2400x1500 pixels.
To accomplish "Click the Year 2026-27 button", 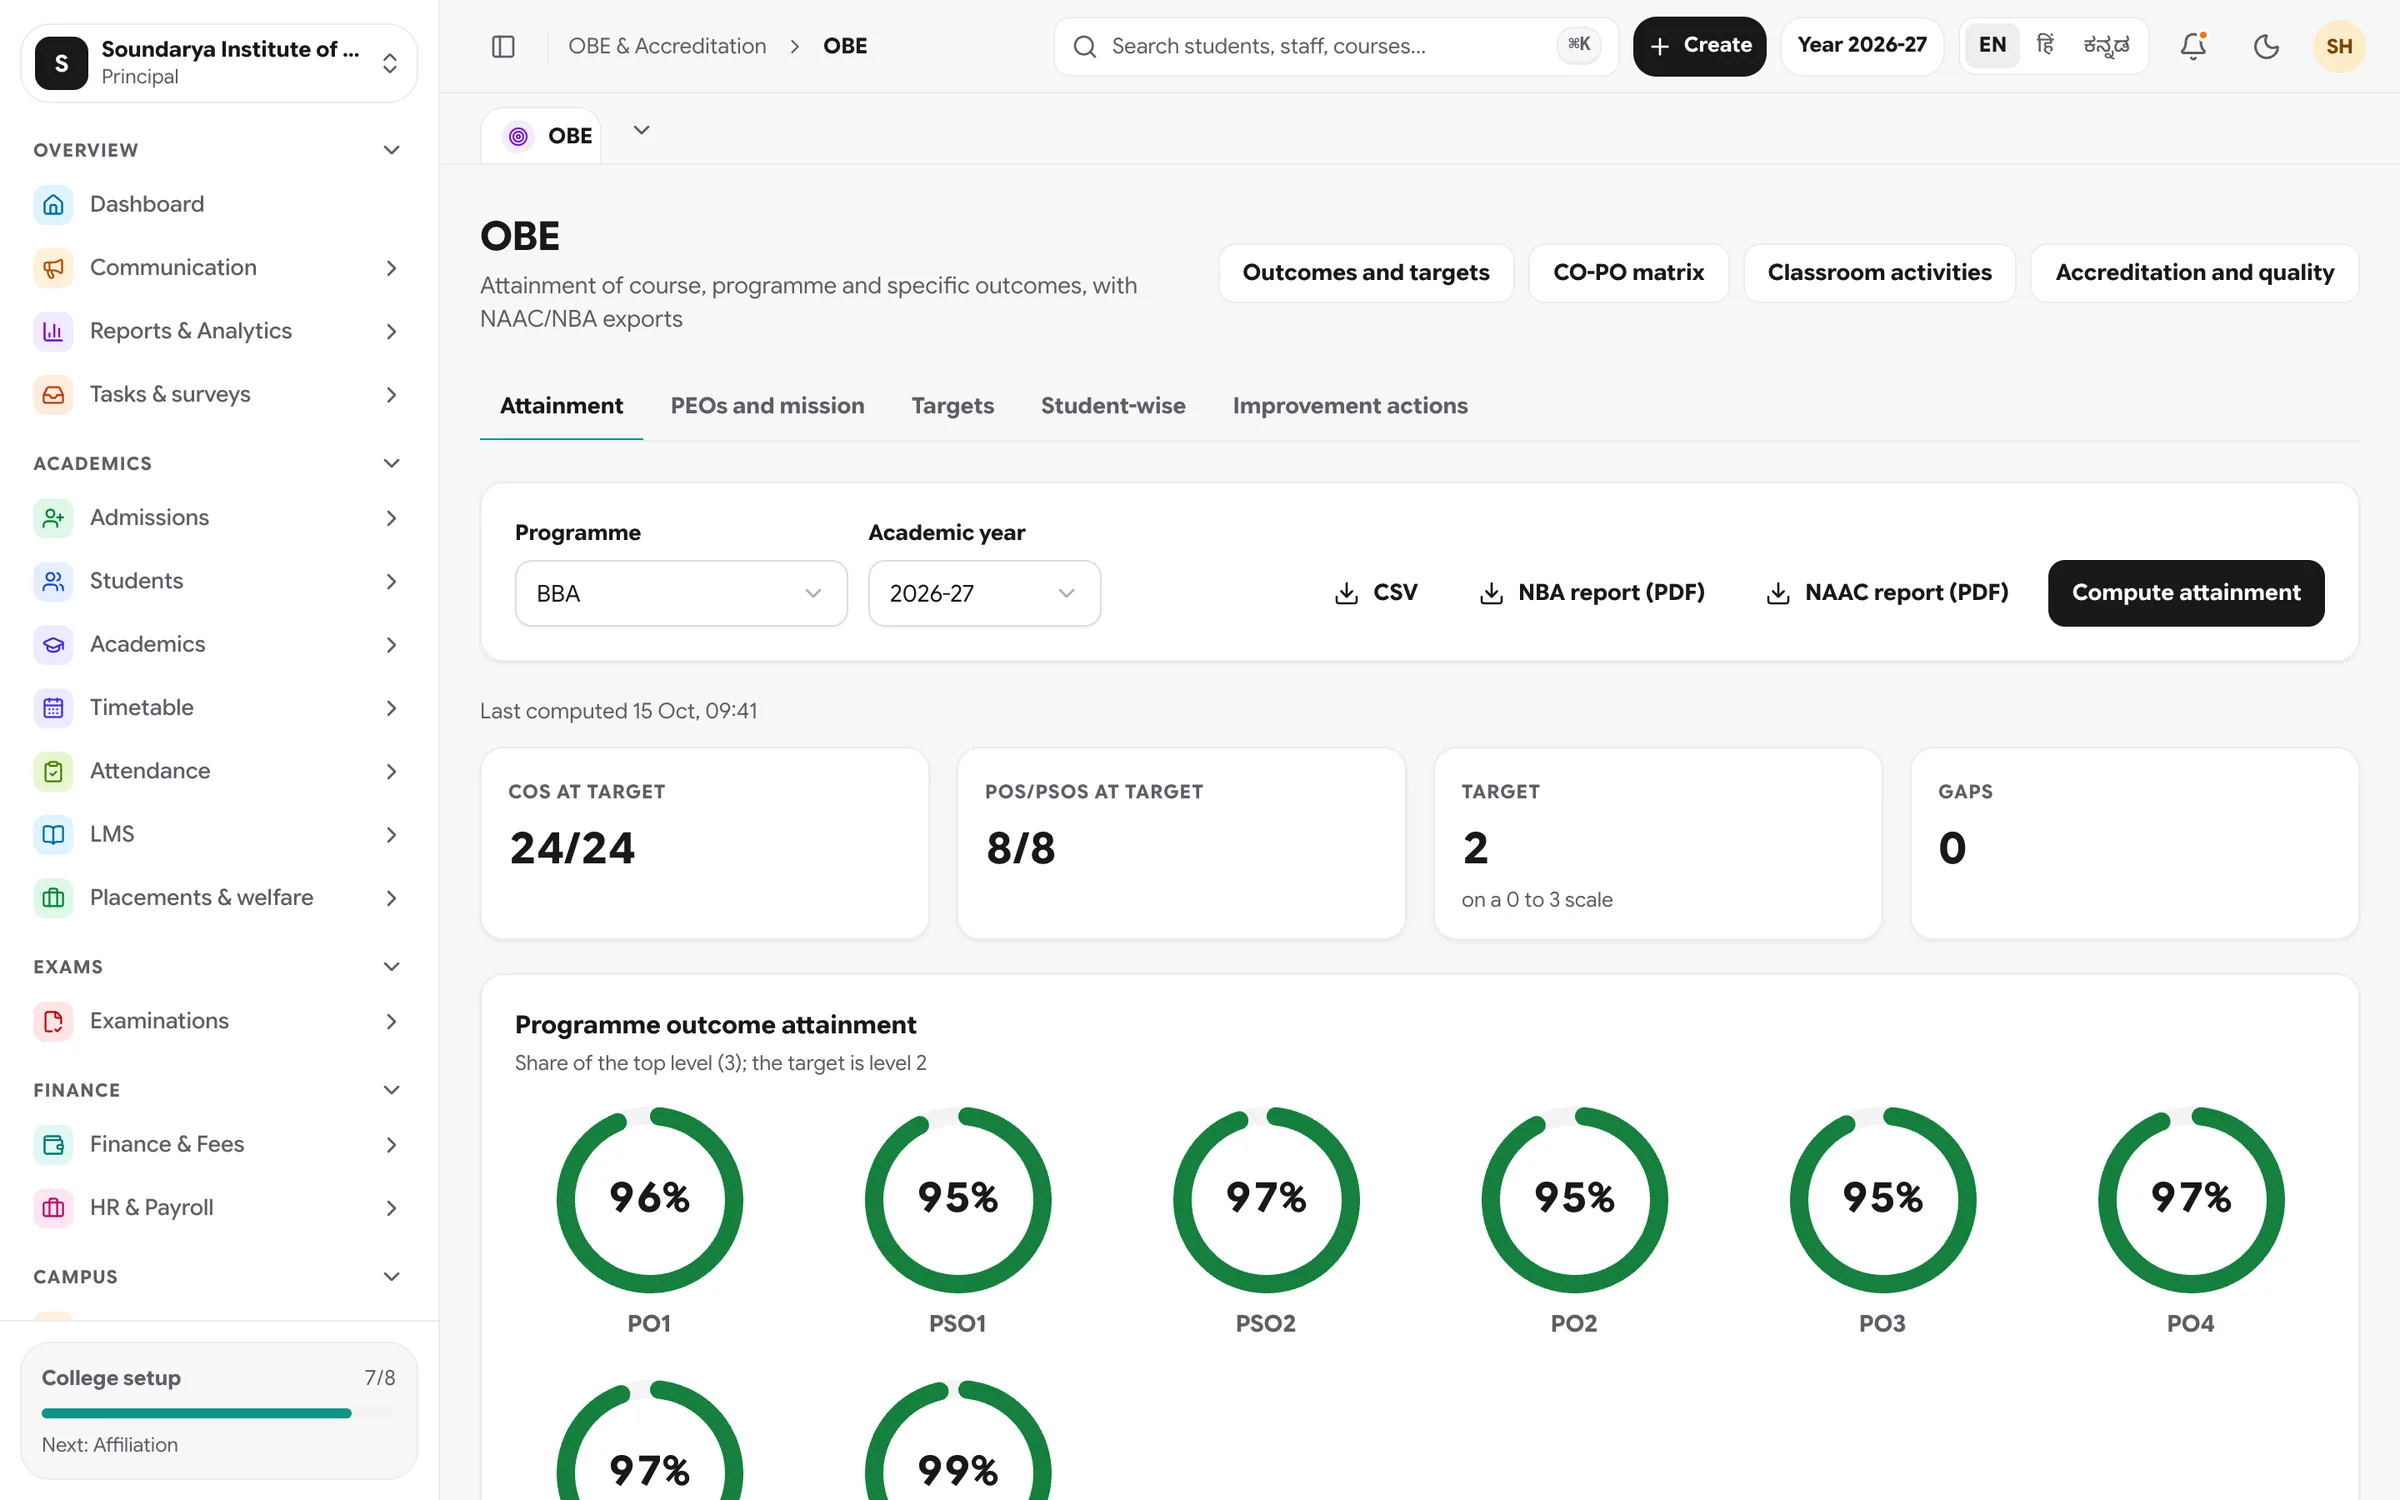I will point(1861,46).
